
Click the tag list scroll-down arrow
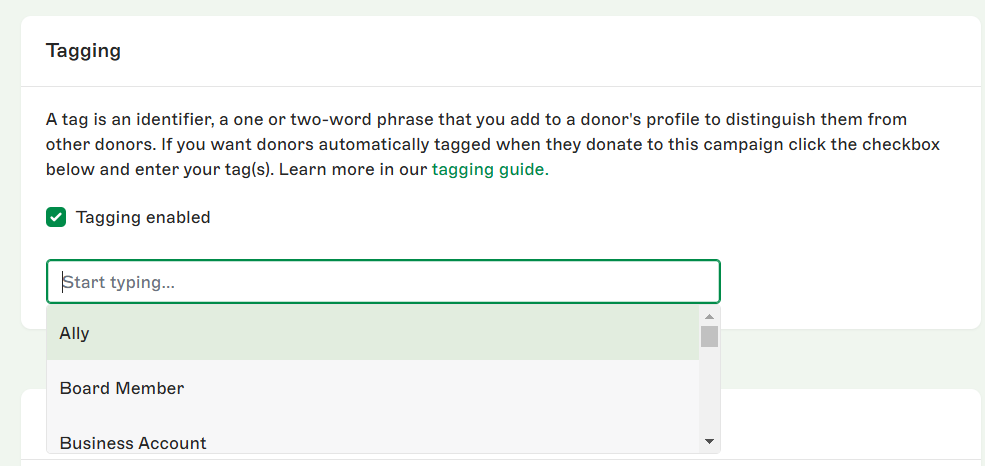tap(709, 441)
